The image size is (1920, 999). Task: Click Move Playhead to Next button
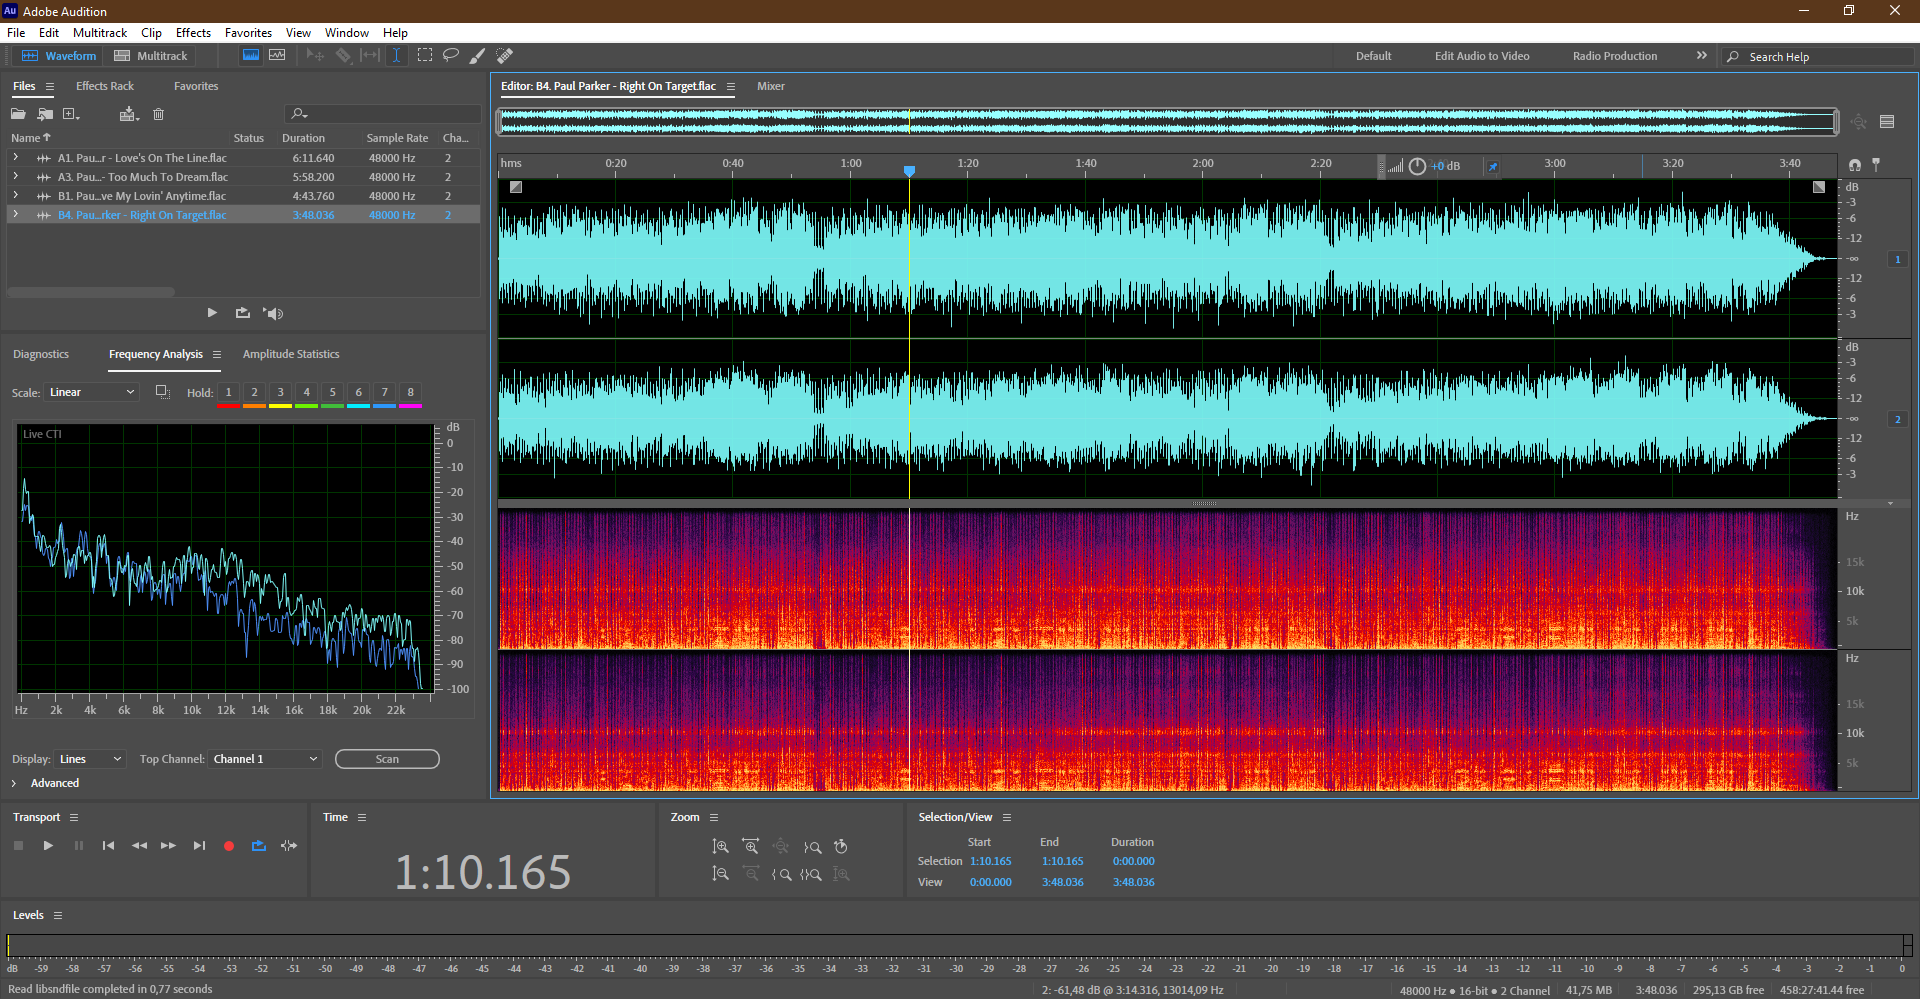tap(199, 846)
